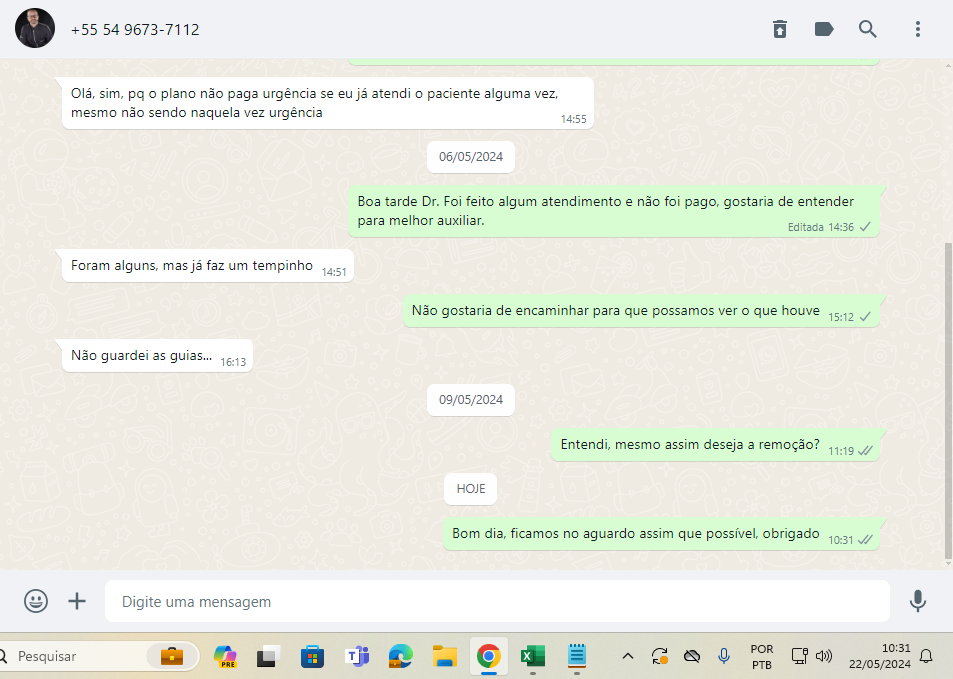Click contact number +55 54 9673-7112
The image size is (953, 679).
point(135,30)
